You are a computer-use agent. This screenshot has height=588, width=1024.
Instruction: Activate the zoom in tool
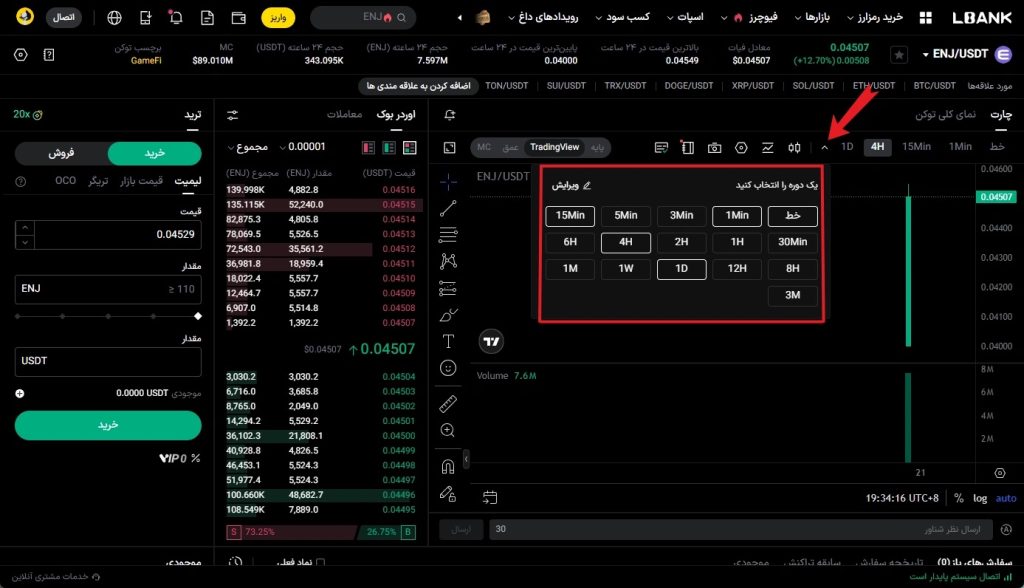coord(448,431)
